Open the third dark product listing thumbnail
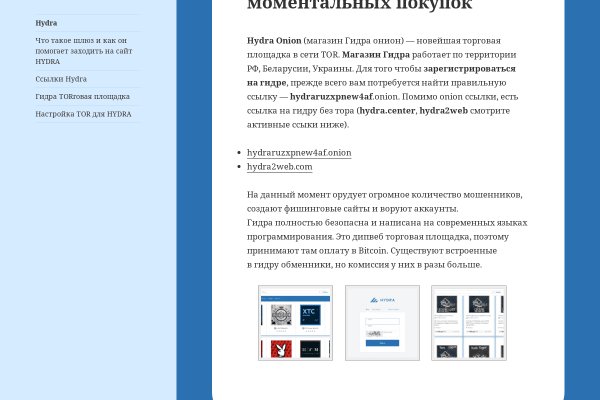Screen dimensions: 600x400 [468, 323]
